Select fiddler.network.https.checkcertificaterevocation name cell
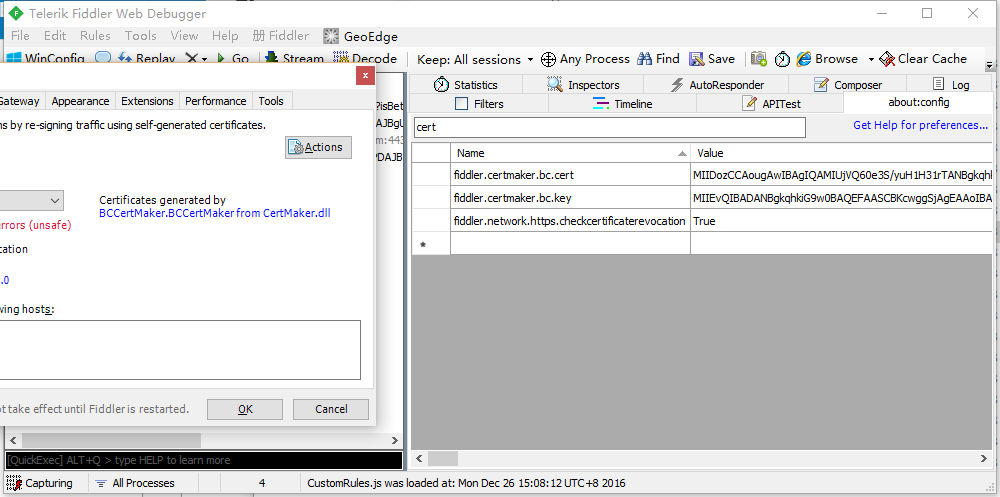 pos(570,221)
